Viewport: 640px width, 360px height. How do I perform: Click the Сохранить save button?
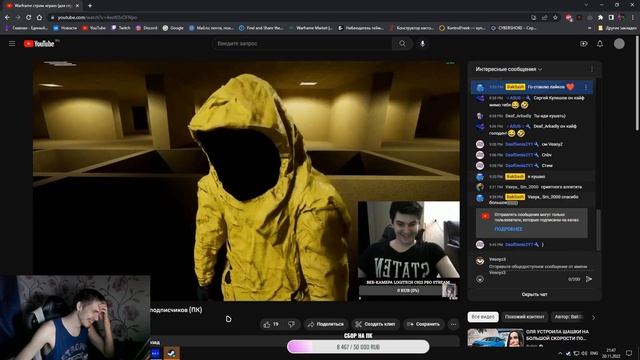click(x=424, y=324)
